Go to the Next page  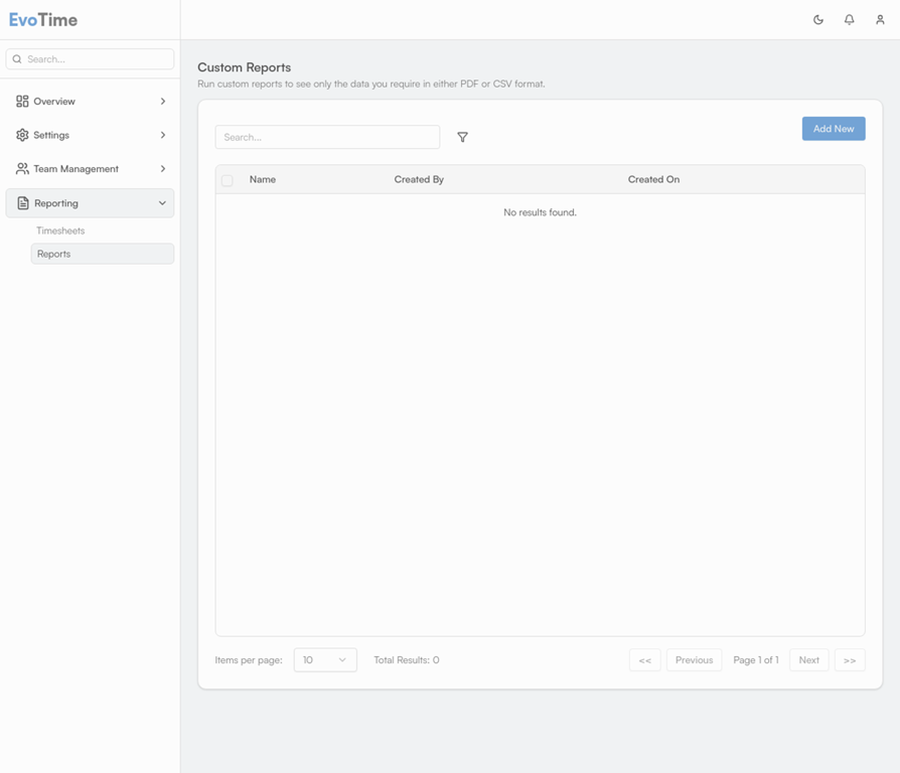pyautogui.click(x=808, y=660)
